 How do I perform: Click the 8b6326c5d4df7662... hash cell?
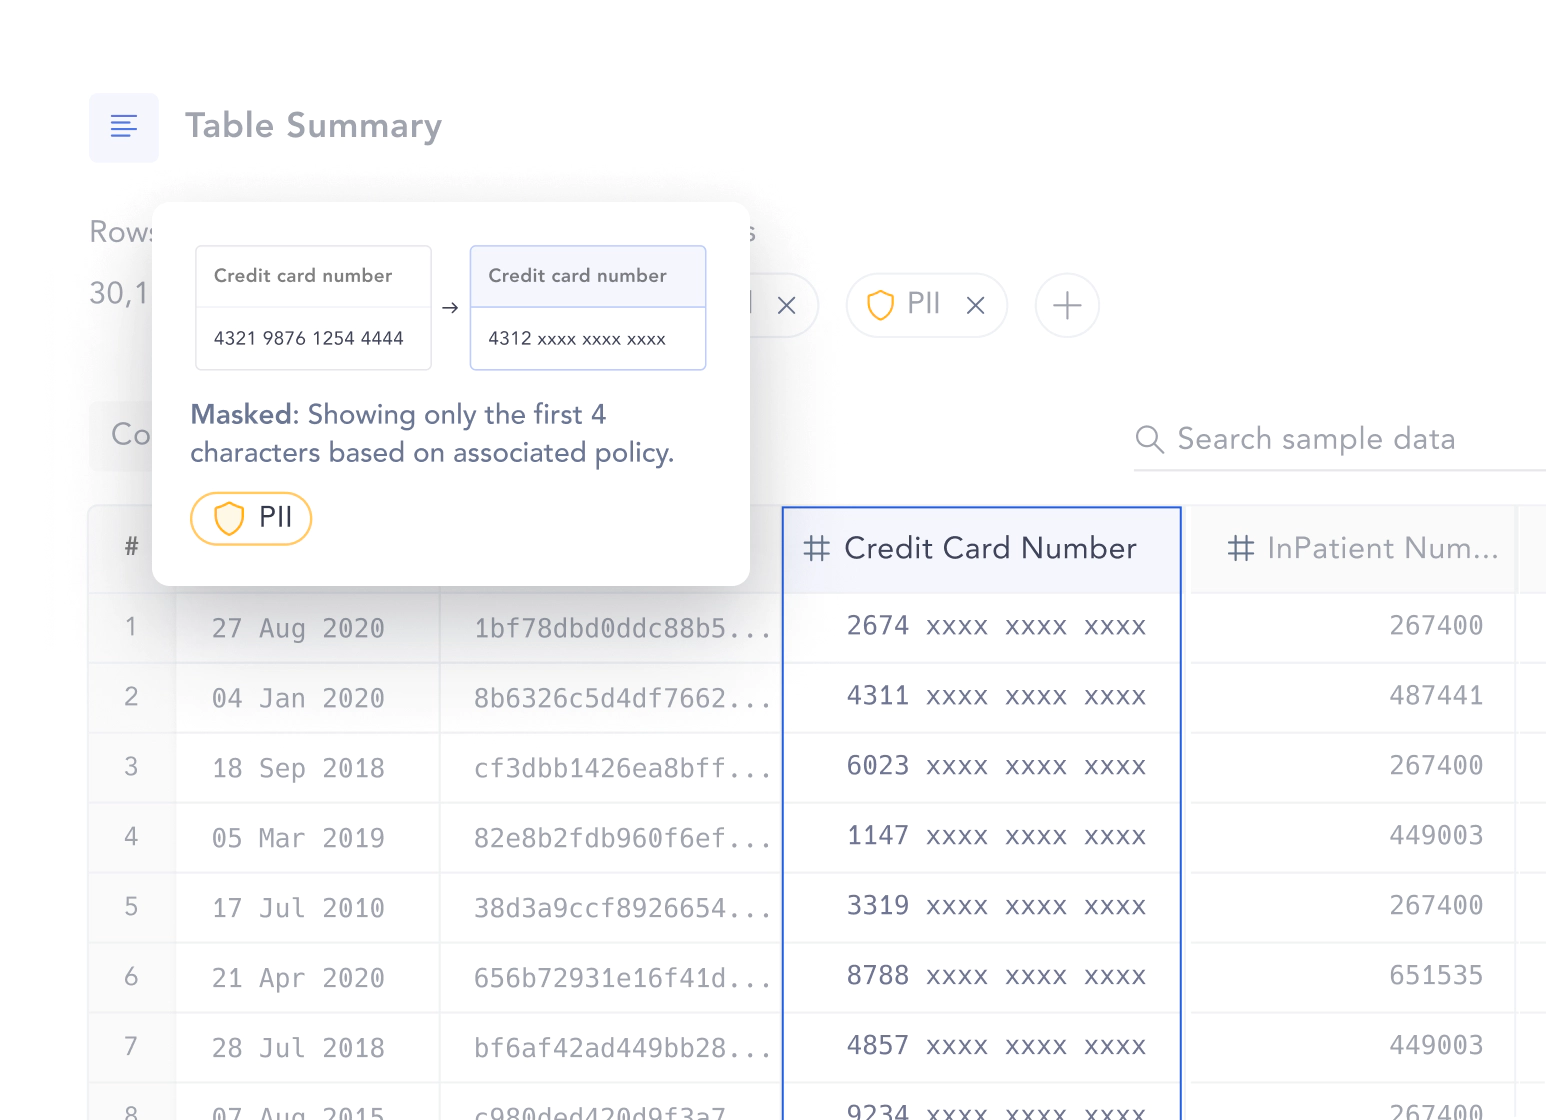pyautogui.click(x=621, y=699)
